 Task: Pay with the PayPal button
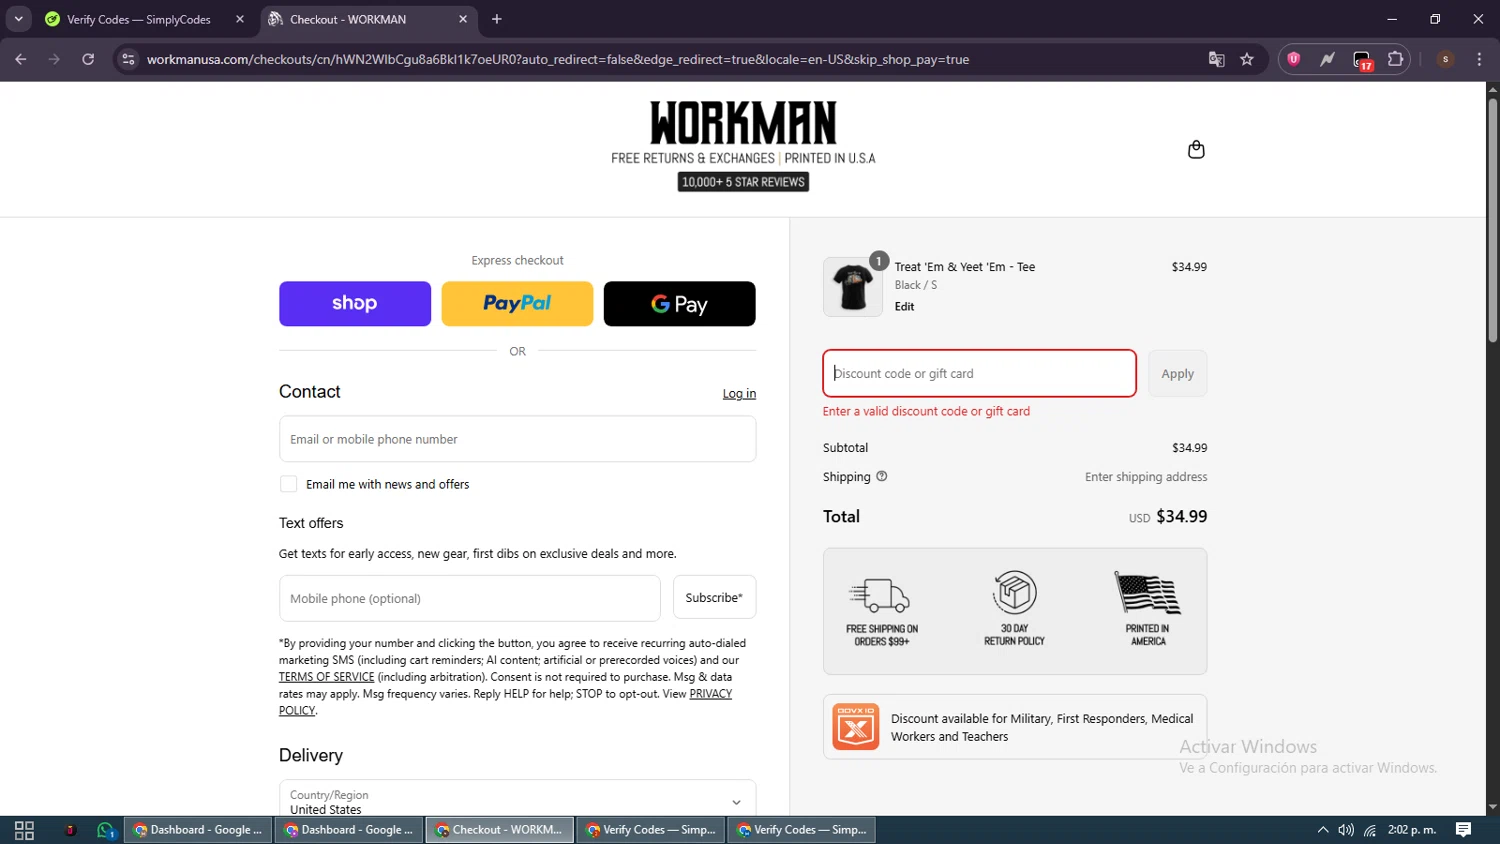pos(517,303)
